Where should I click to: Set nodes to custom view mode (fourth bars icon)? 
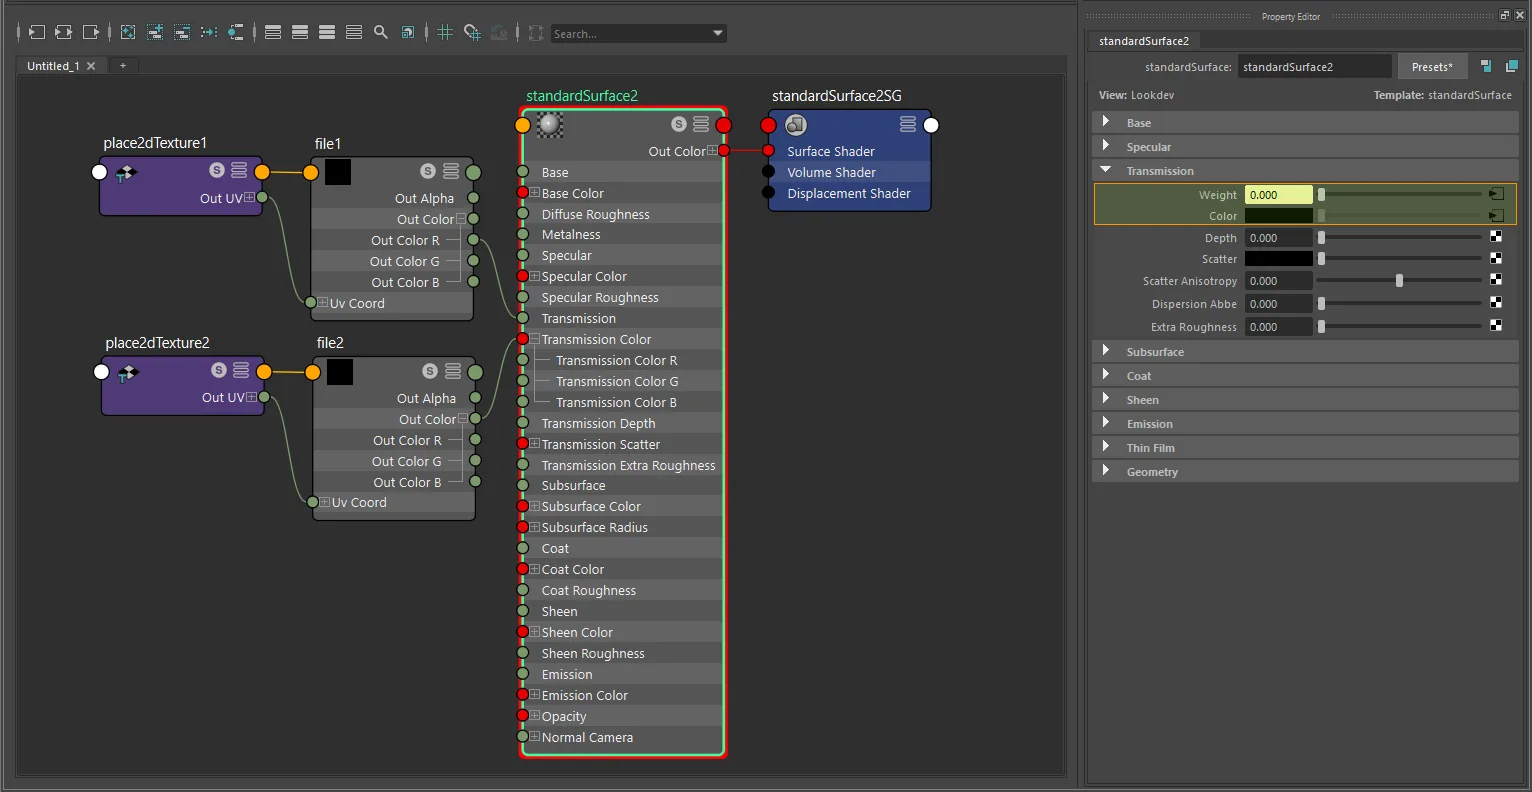(354, 33)
